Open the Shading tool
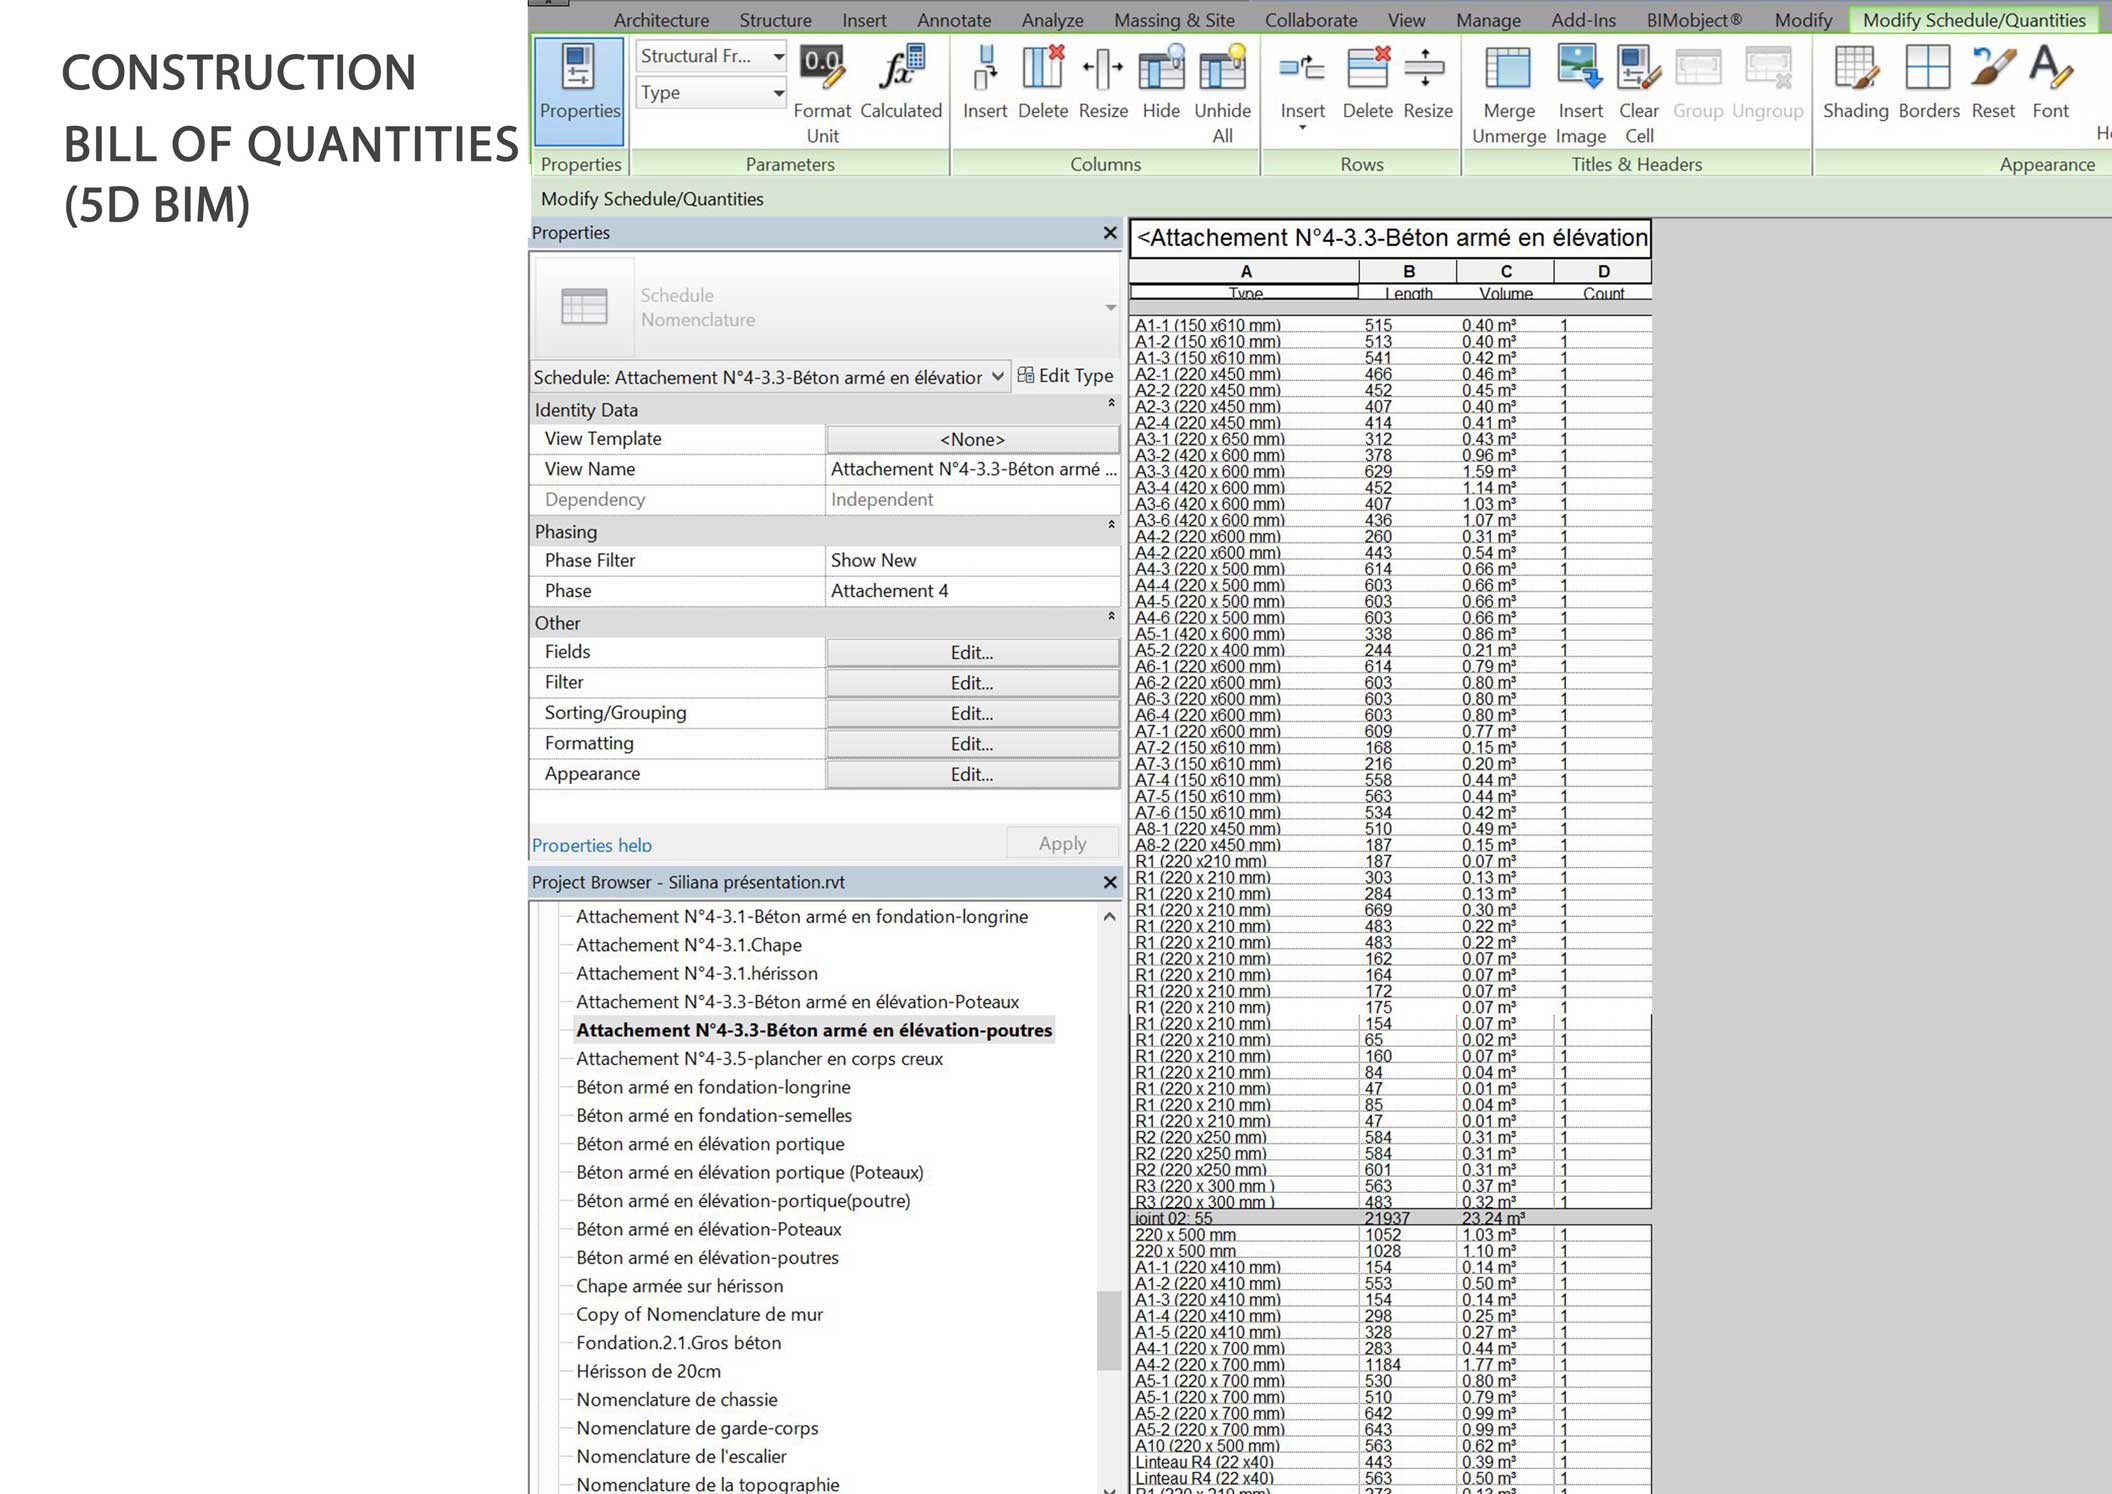Viewport: 2112px width, 1494px height. [x=1855, y=82]
